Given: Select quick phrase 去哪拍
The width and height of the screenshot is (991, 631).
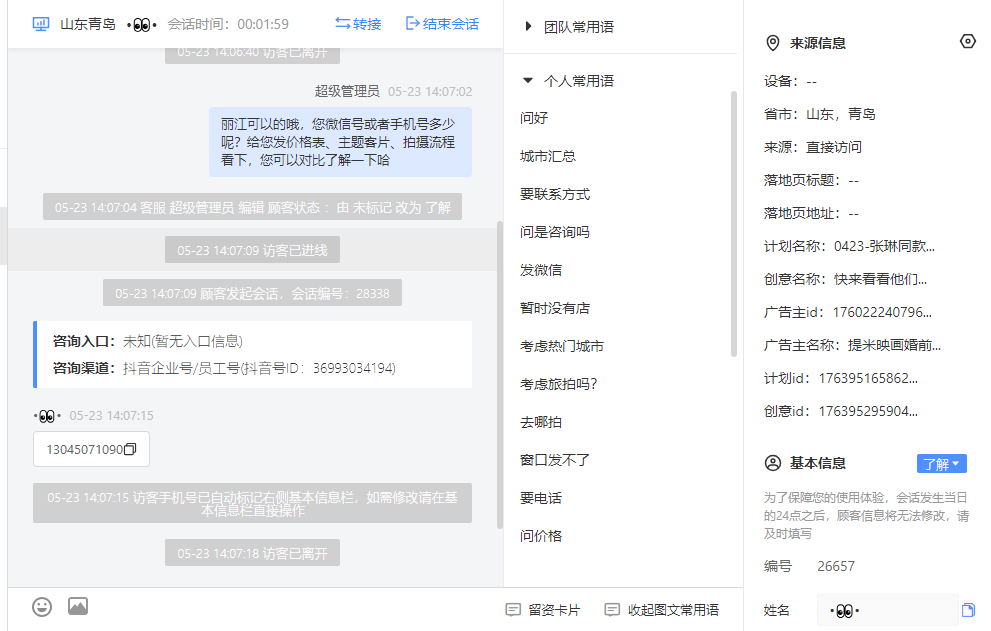Looking at the screenshot, I should tap(541, 422).
